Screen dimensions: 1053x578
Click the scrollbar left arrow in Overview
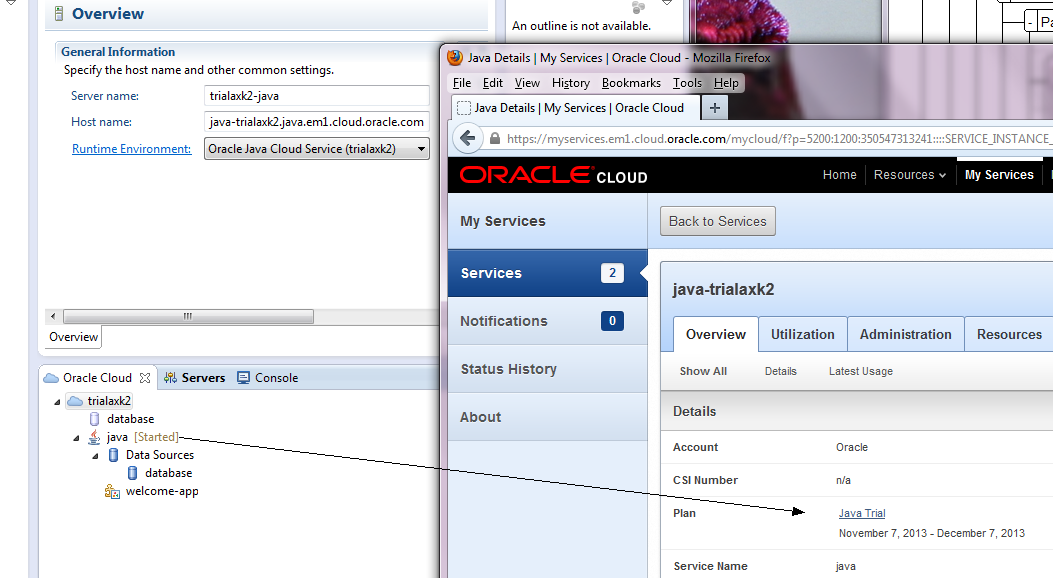(53, 316)
